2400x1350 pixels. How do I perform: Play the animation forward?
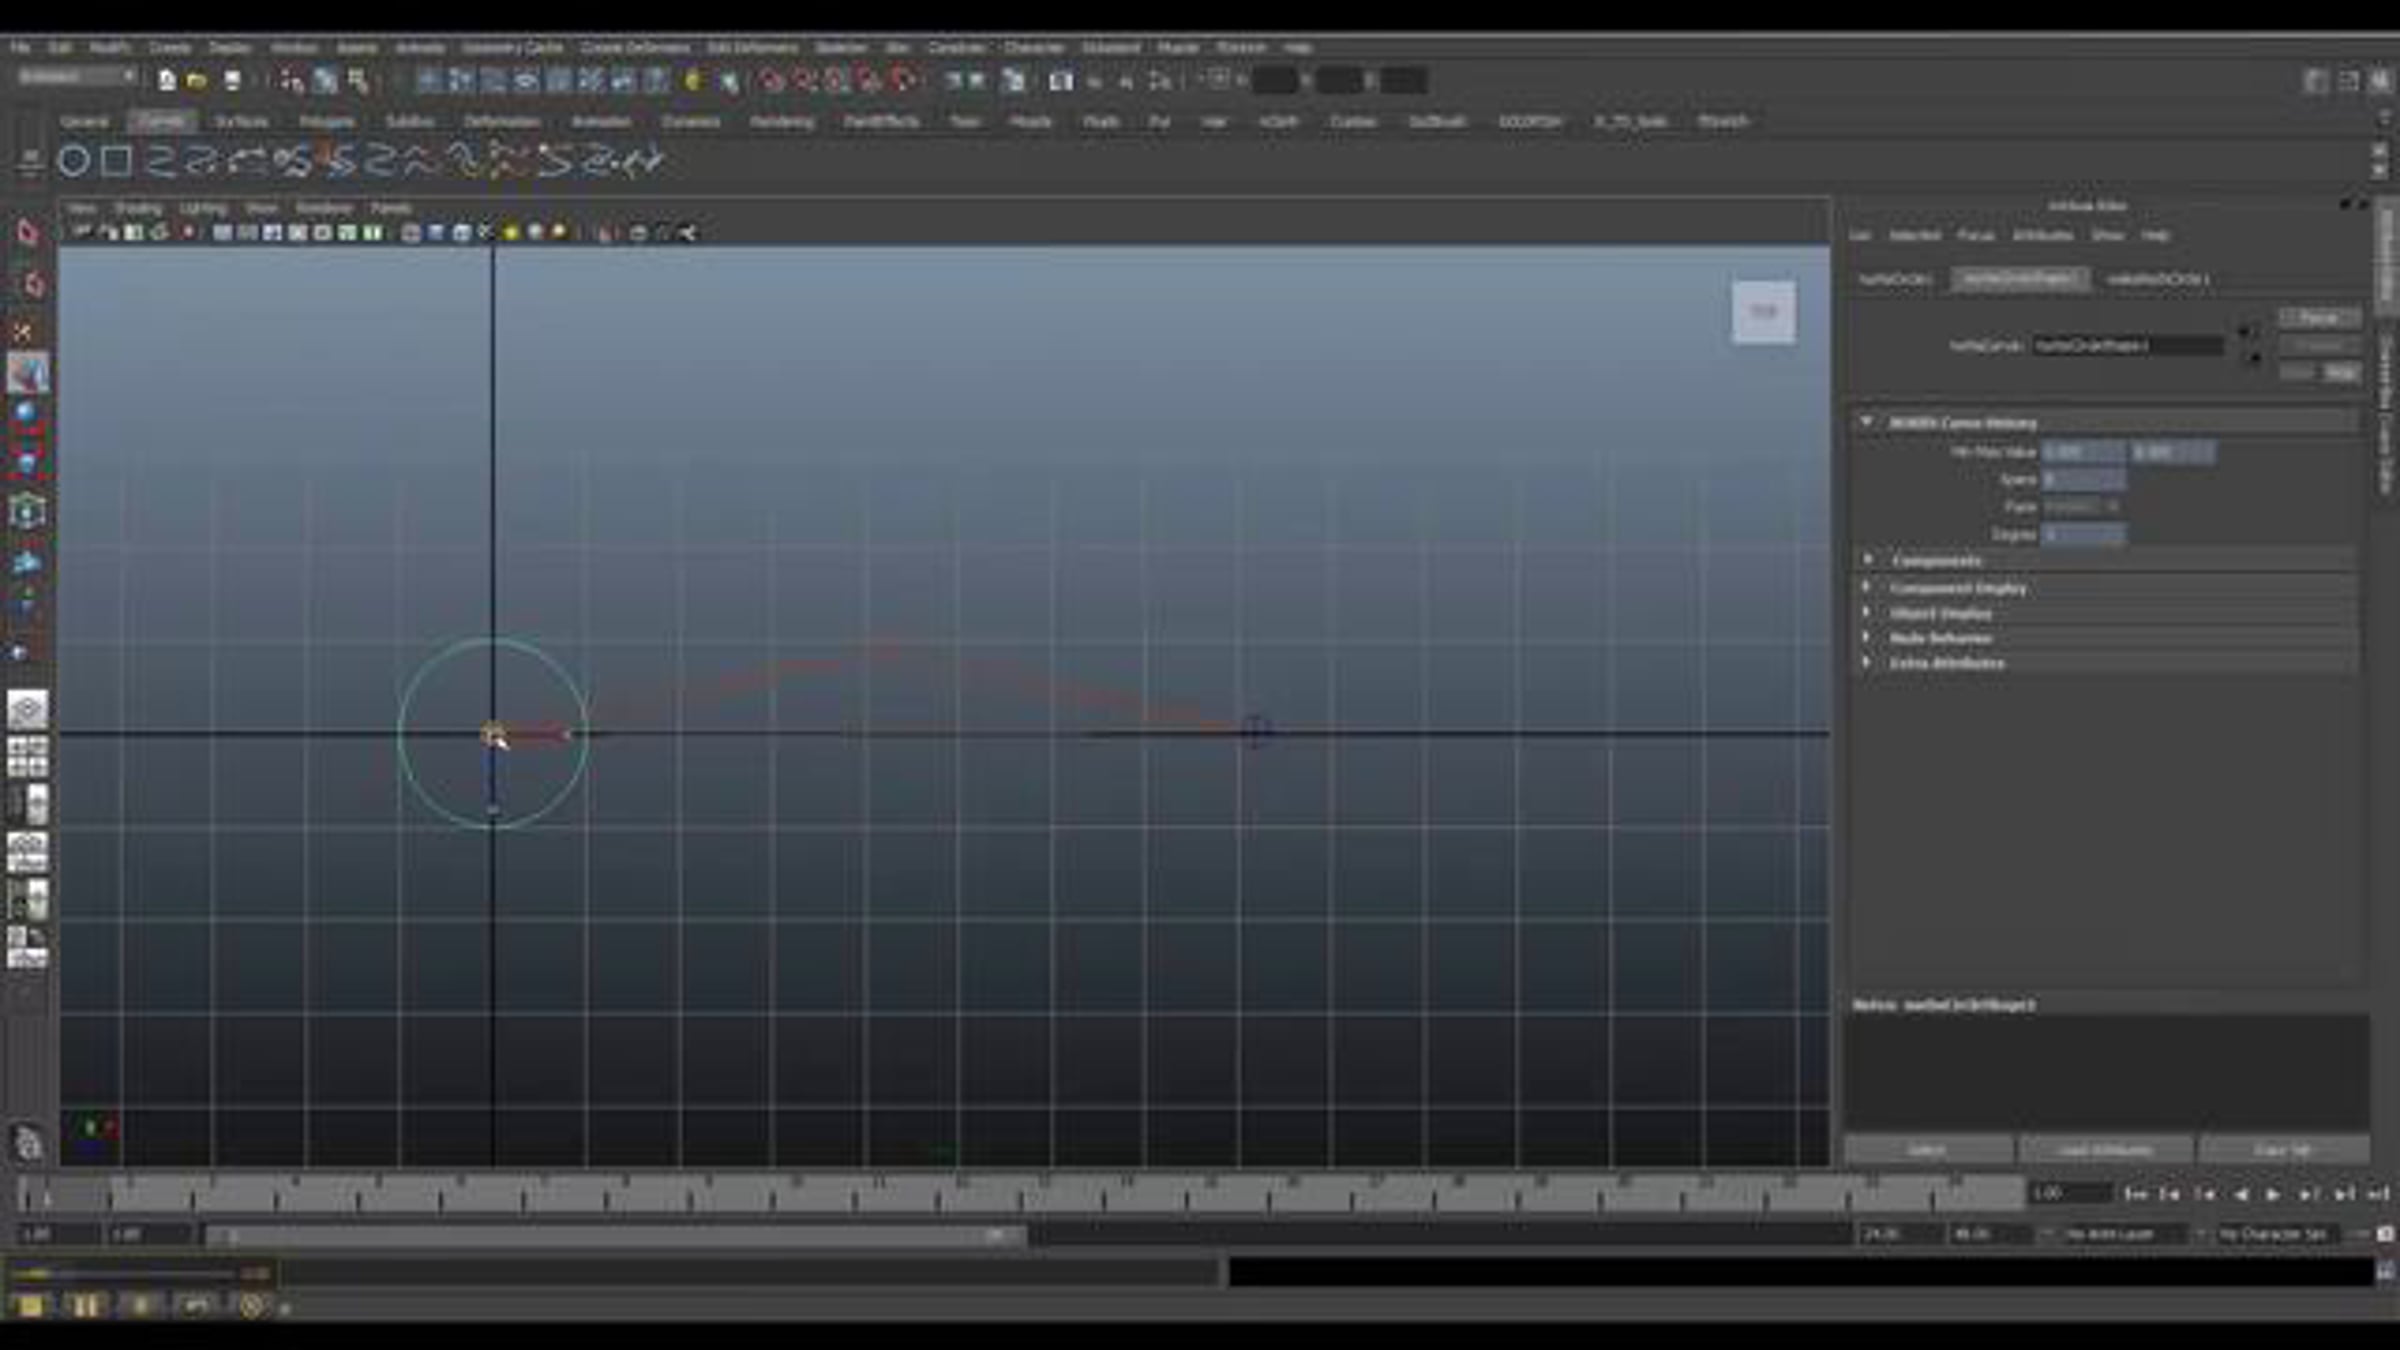2272,1194
